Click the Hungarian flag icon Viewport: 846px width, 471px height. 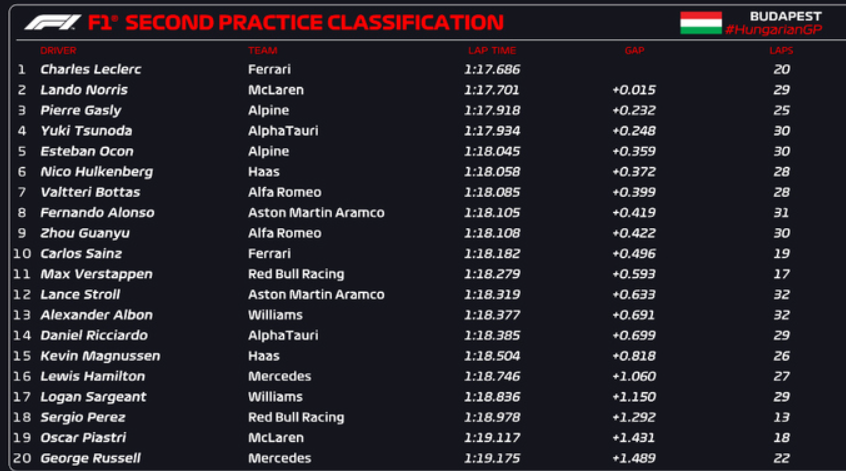[700, 22]
